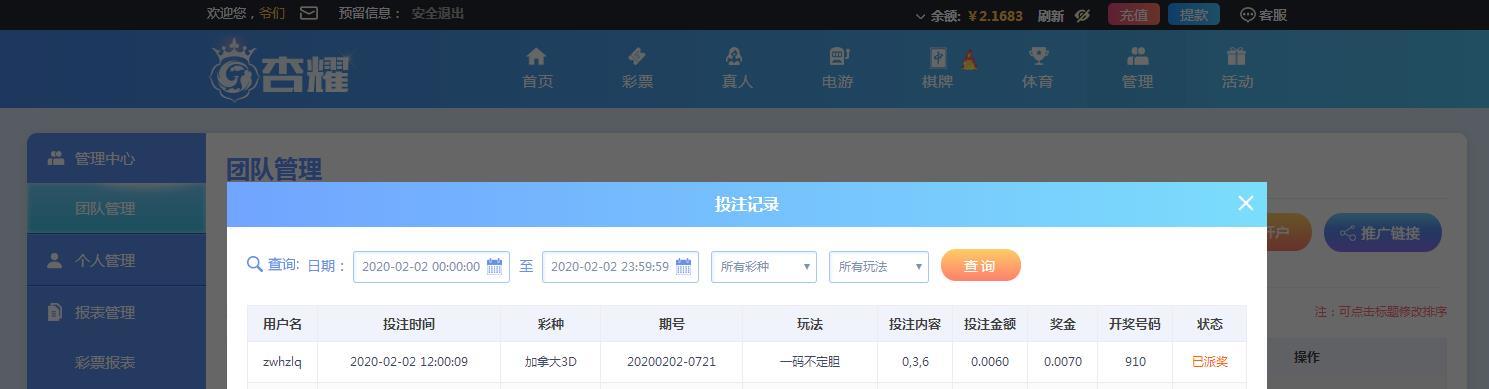Click the orange 查询 button
This screenshot has height=389, width=1489.
(x=980, y=266)
